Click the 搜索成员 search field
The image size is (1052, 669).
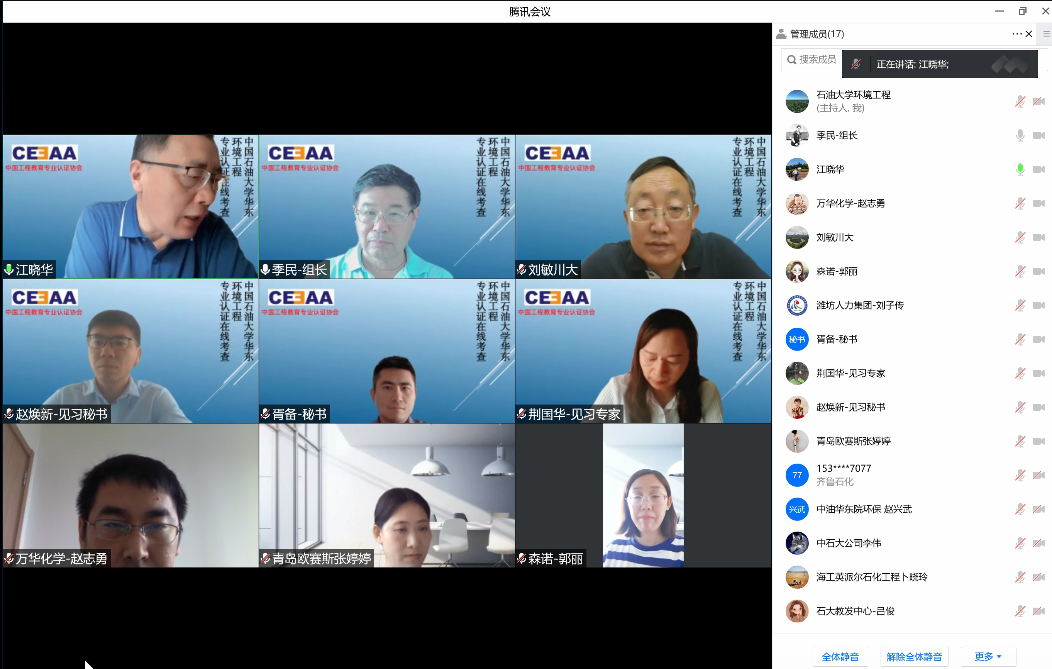click(x=811, y=60)
